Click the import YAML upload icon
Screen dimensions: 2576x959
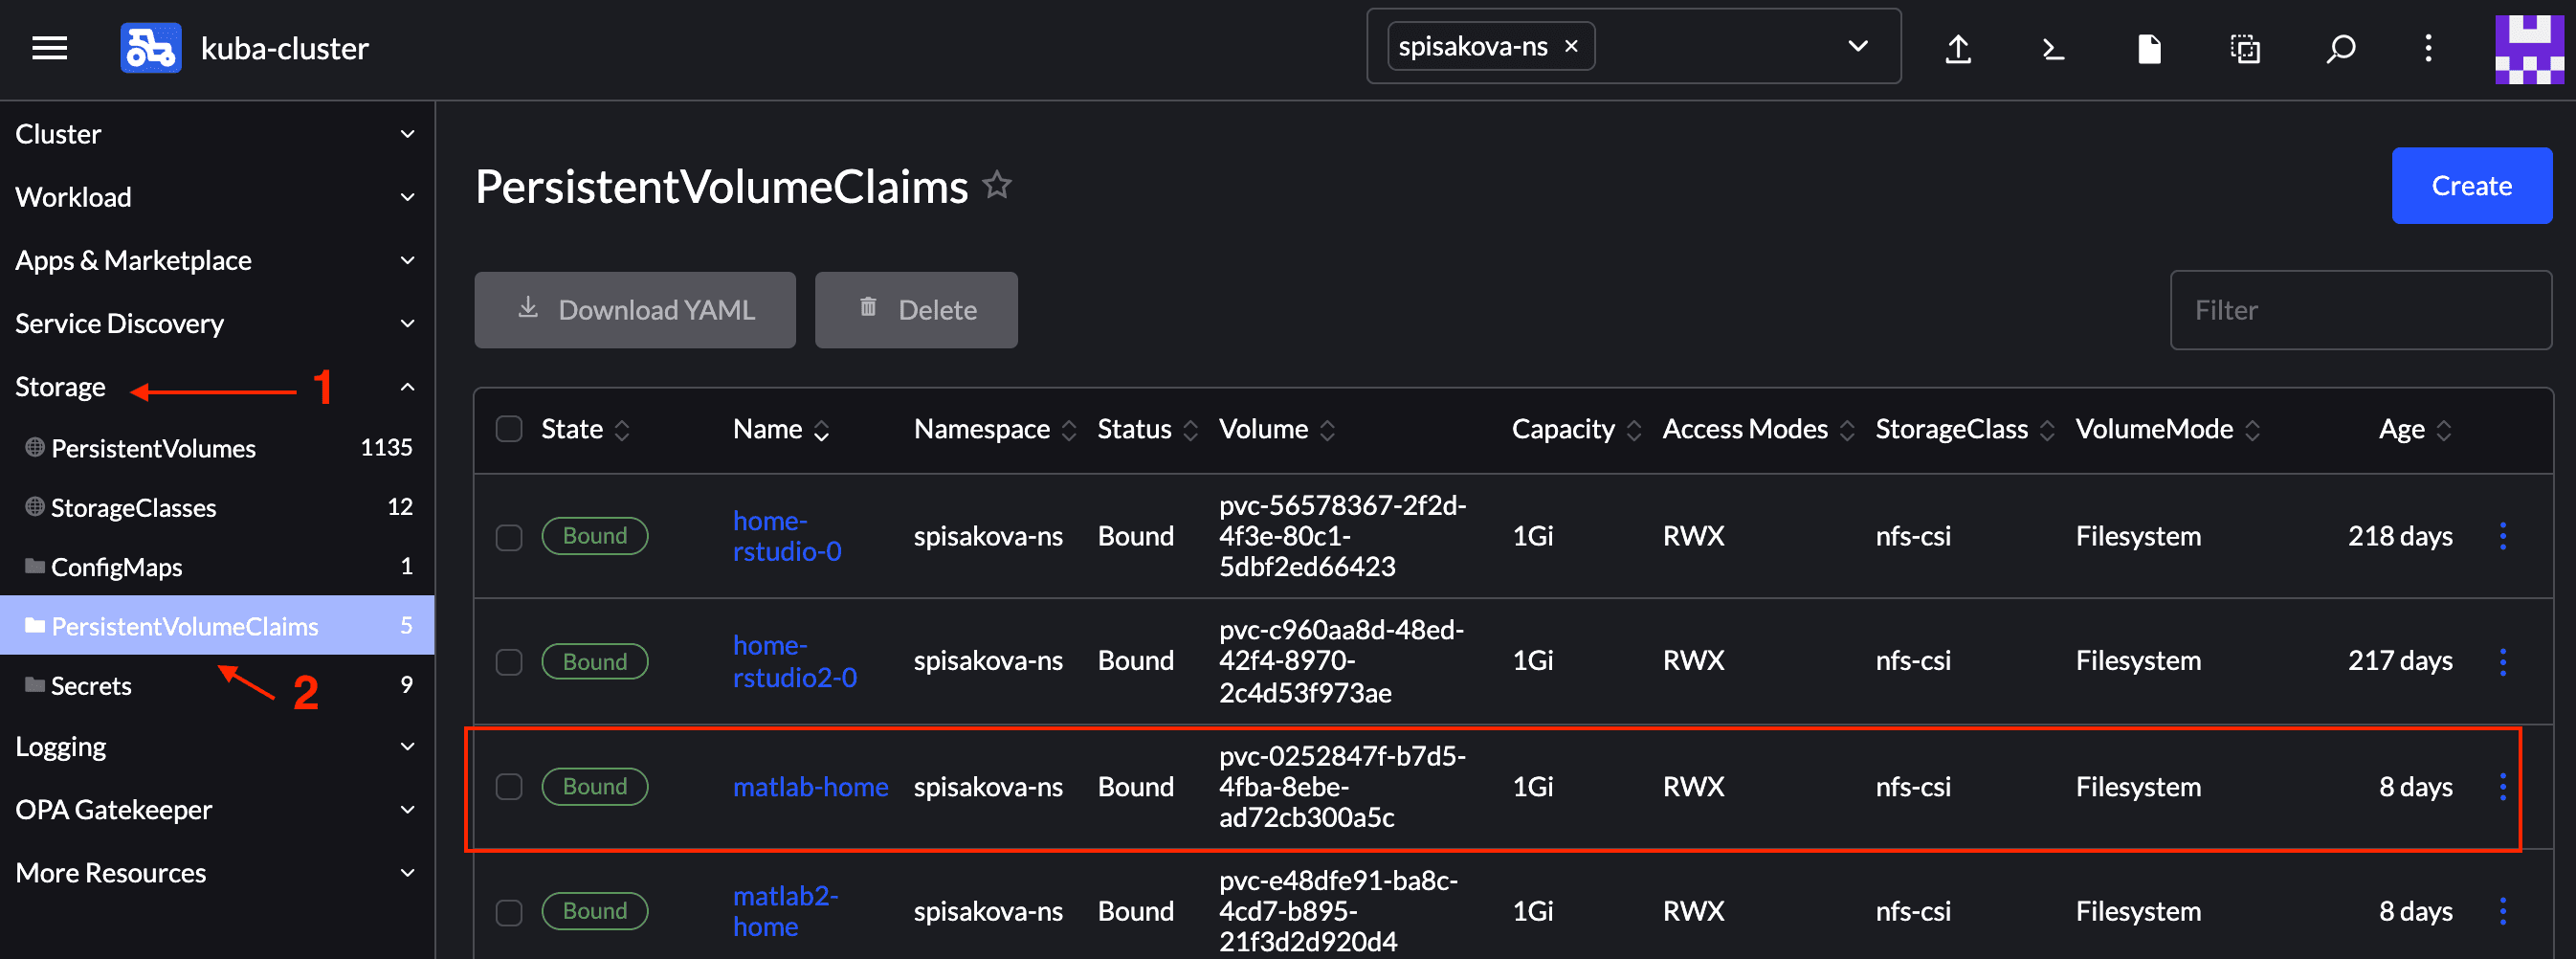coord(1957,48)
